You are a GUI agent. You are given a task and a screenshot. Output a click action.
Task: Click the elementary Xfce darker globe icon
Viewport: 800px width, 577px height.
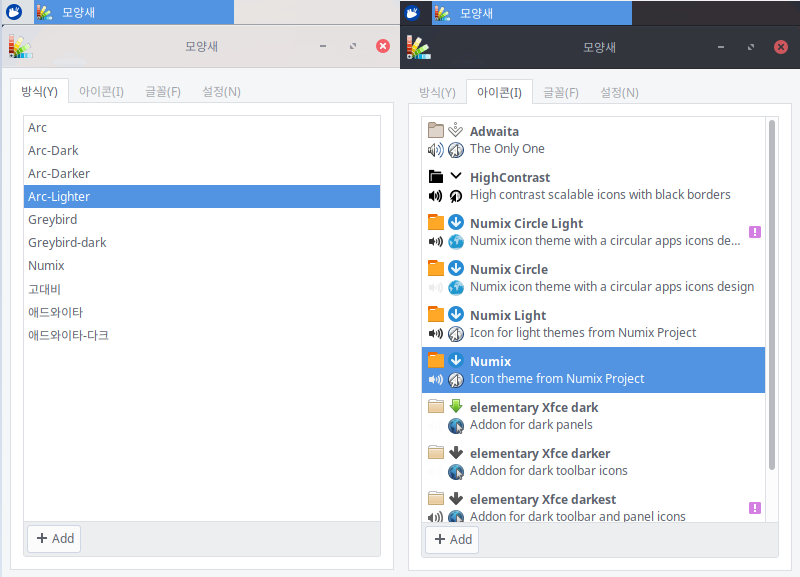click(x=456, y=472)
